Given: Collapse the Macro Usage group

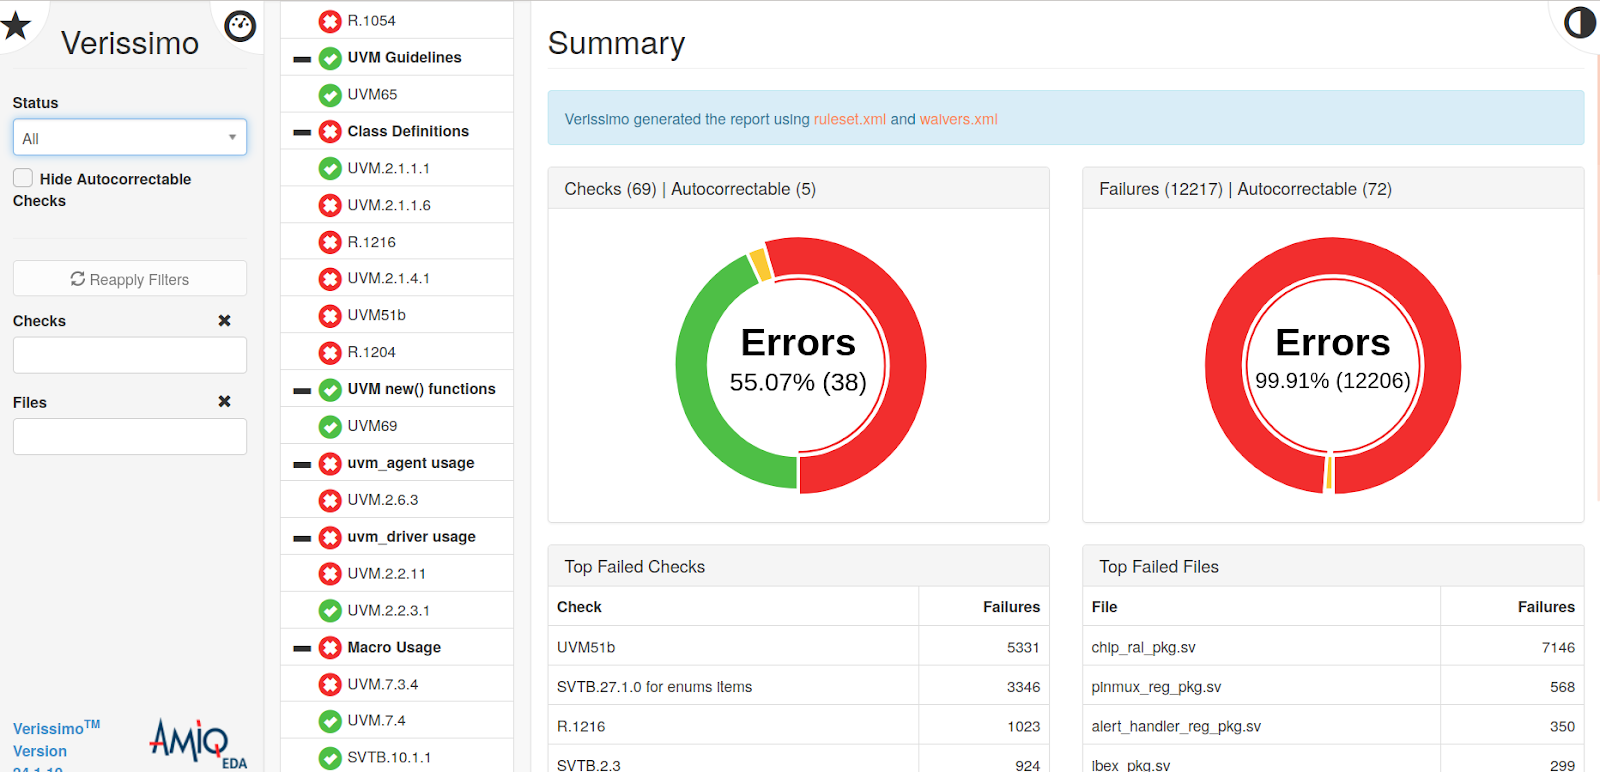Looking at the screenshot, I should pos(301,648).
